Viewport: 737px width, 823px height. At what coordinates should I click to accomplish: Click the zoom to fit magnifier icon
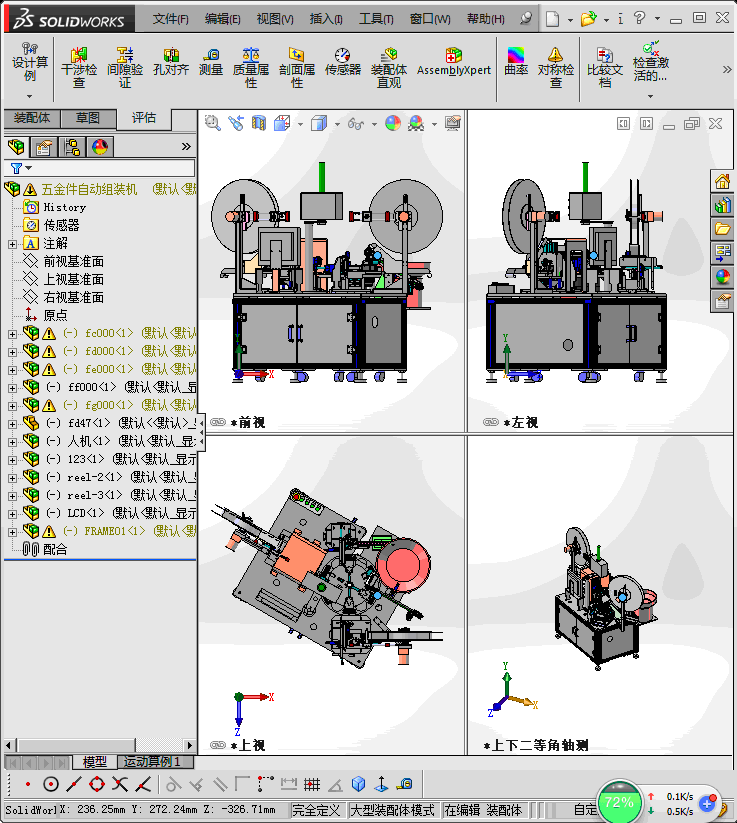coord(213,123)
